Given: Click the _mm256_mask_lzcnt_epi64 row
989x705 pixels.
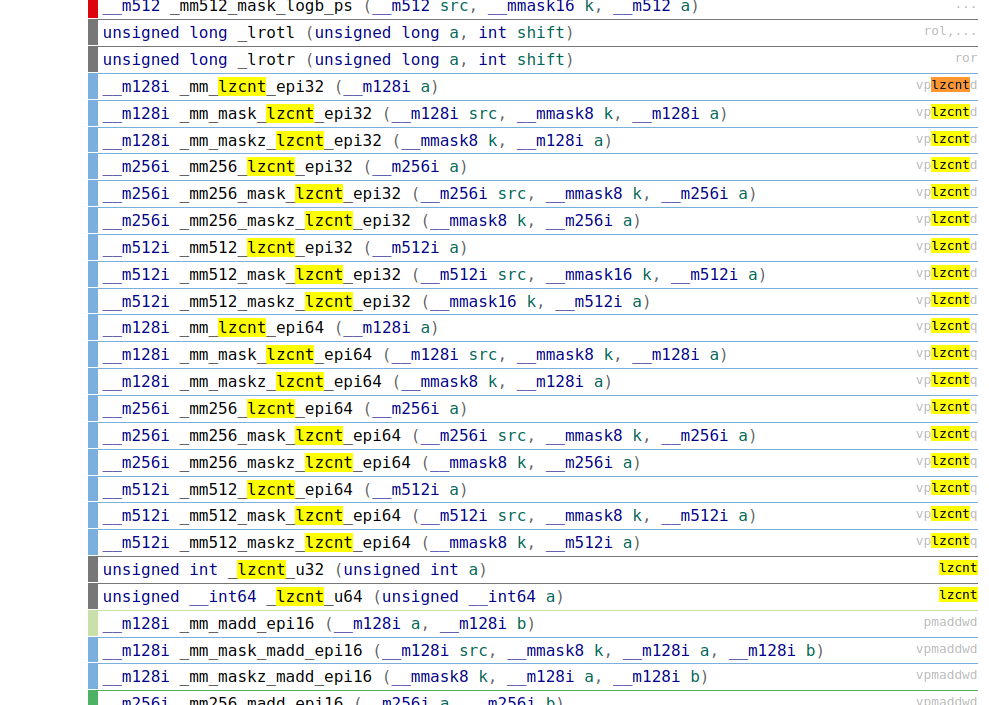Looking at the screenshot, I should pyautogui.click(x=533, y=436).
